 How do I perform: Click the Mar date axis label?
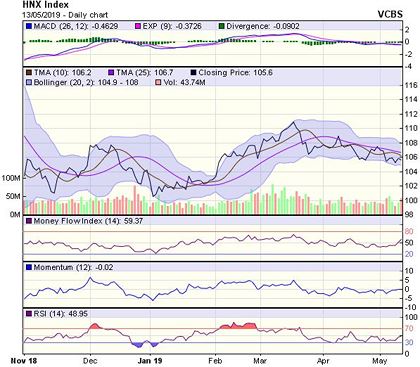260,361
